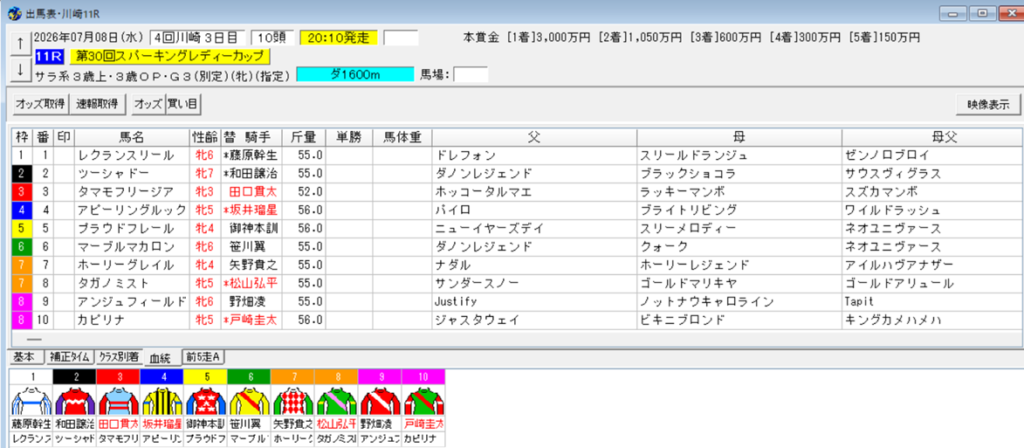Click the red frame 3 color cell
This screenshot has height=448, width=1024.
pyautogui.click(x=22, y=192)
